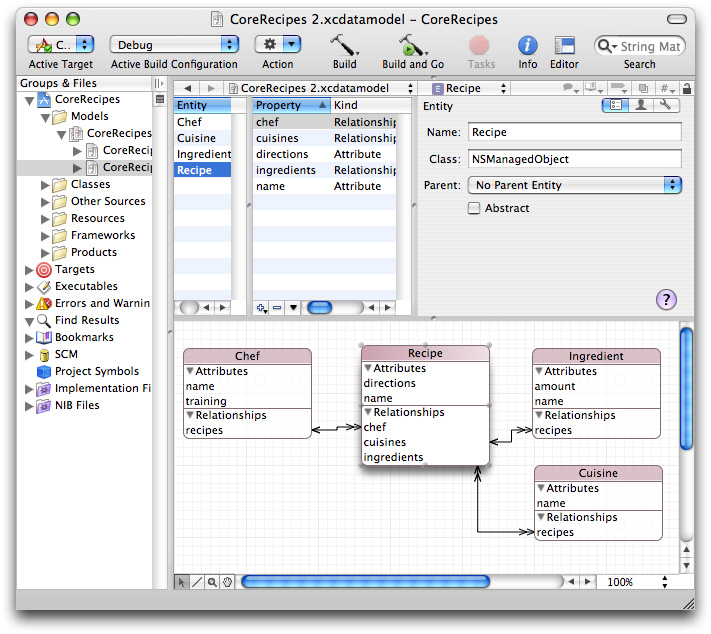Select the line relationship diagram tool
This screenshot has height=634, width=711.
197,582
